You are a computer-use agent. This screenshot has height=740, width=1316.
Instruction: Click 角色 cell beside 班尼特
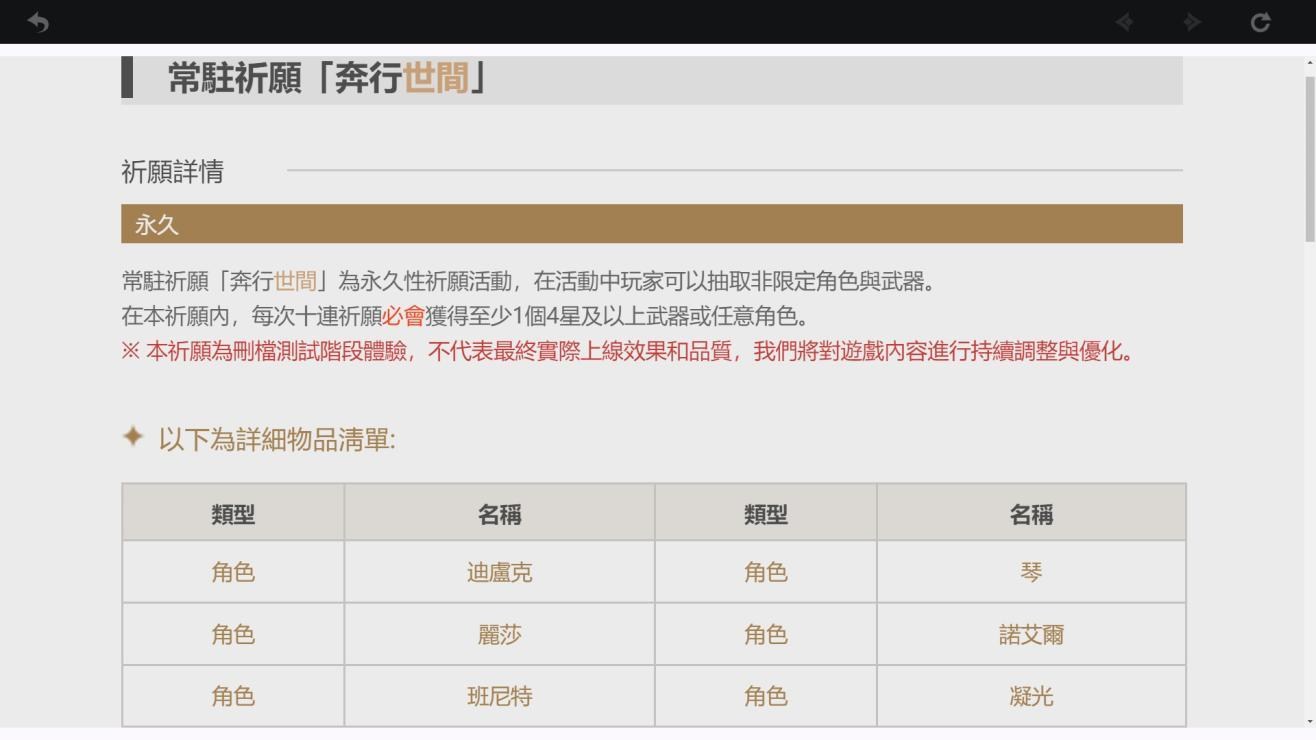[x=233, y=696]
